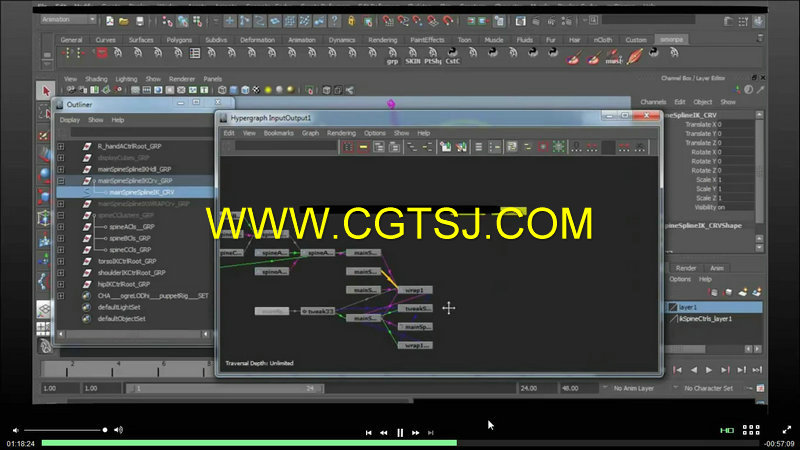Viewport: 800px width, 450px height.
Task: Click the yellow sphere lighting icon in viewport
Action: click(x=267, y=90)
